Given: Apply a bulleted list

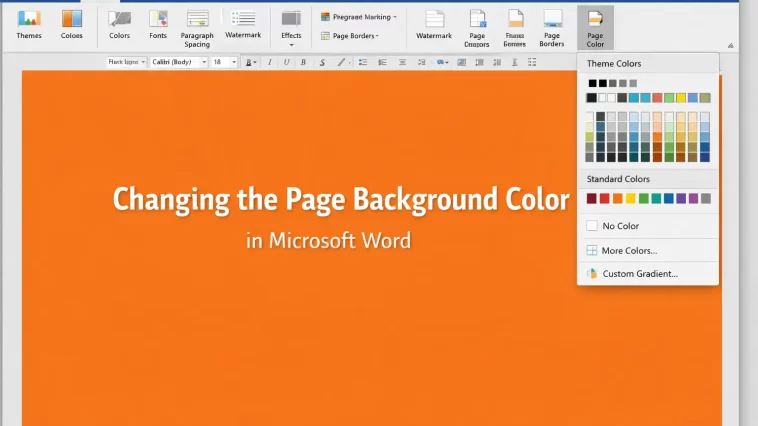Looking at the screenshot, I should coord(363,62).
